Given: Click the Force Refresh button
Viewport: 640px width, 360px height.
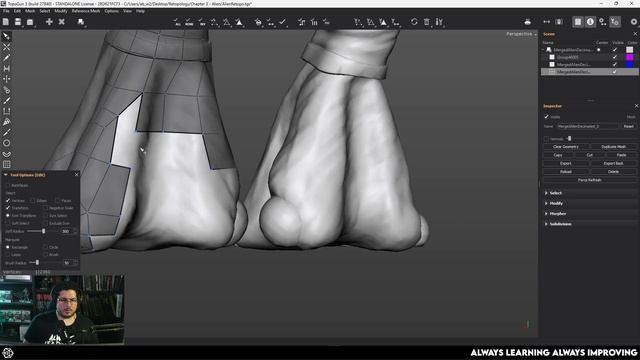Looking at the screenshot, I should tap(590, 180).
